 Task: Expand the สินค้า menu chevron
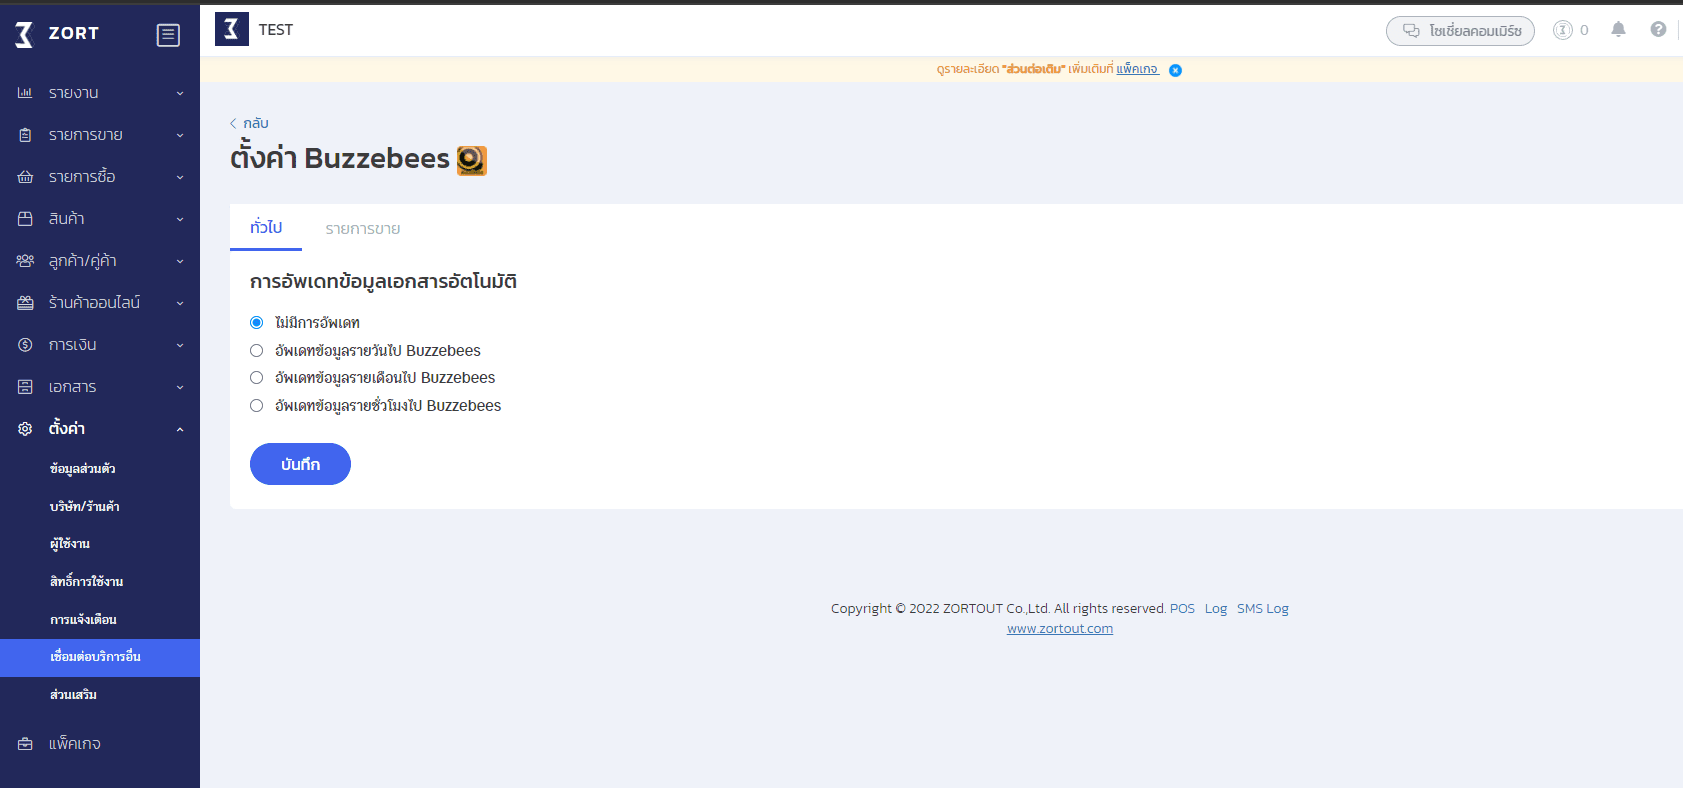pos(180,219)
